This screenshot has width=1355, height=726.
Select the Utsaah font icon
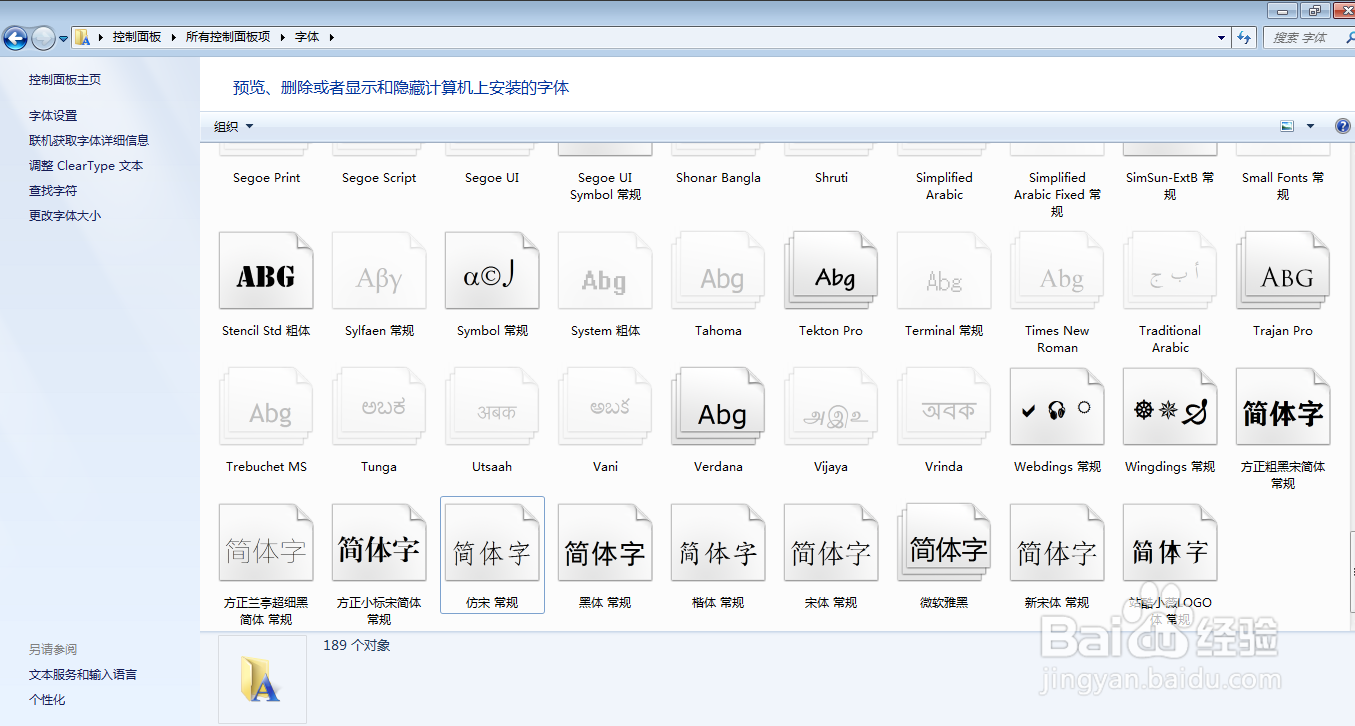pyautogui.click(x=492, y=407)
